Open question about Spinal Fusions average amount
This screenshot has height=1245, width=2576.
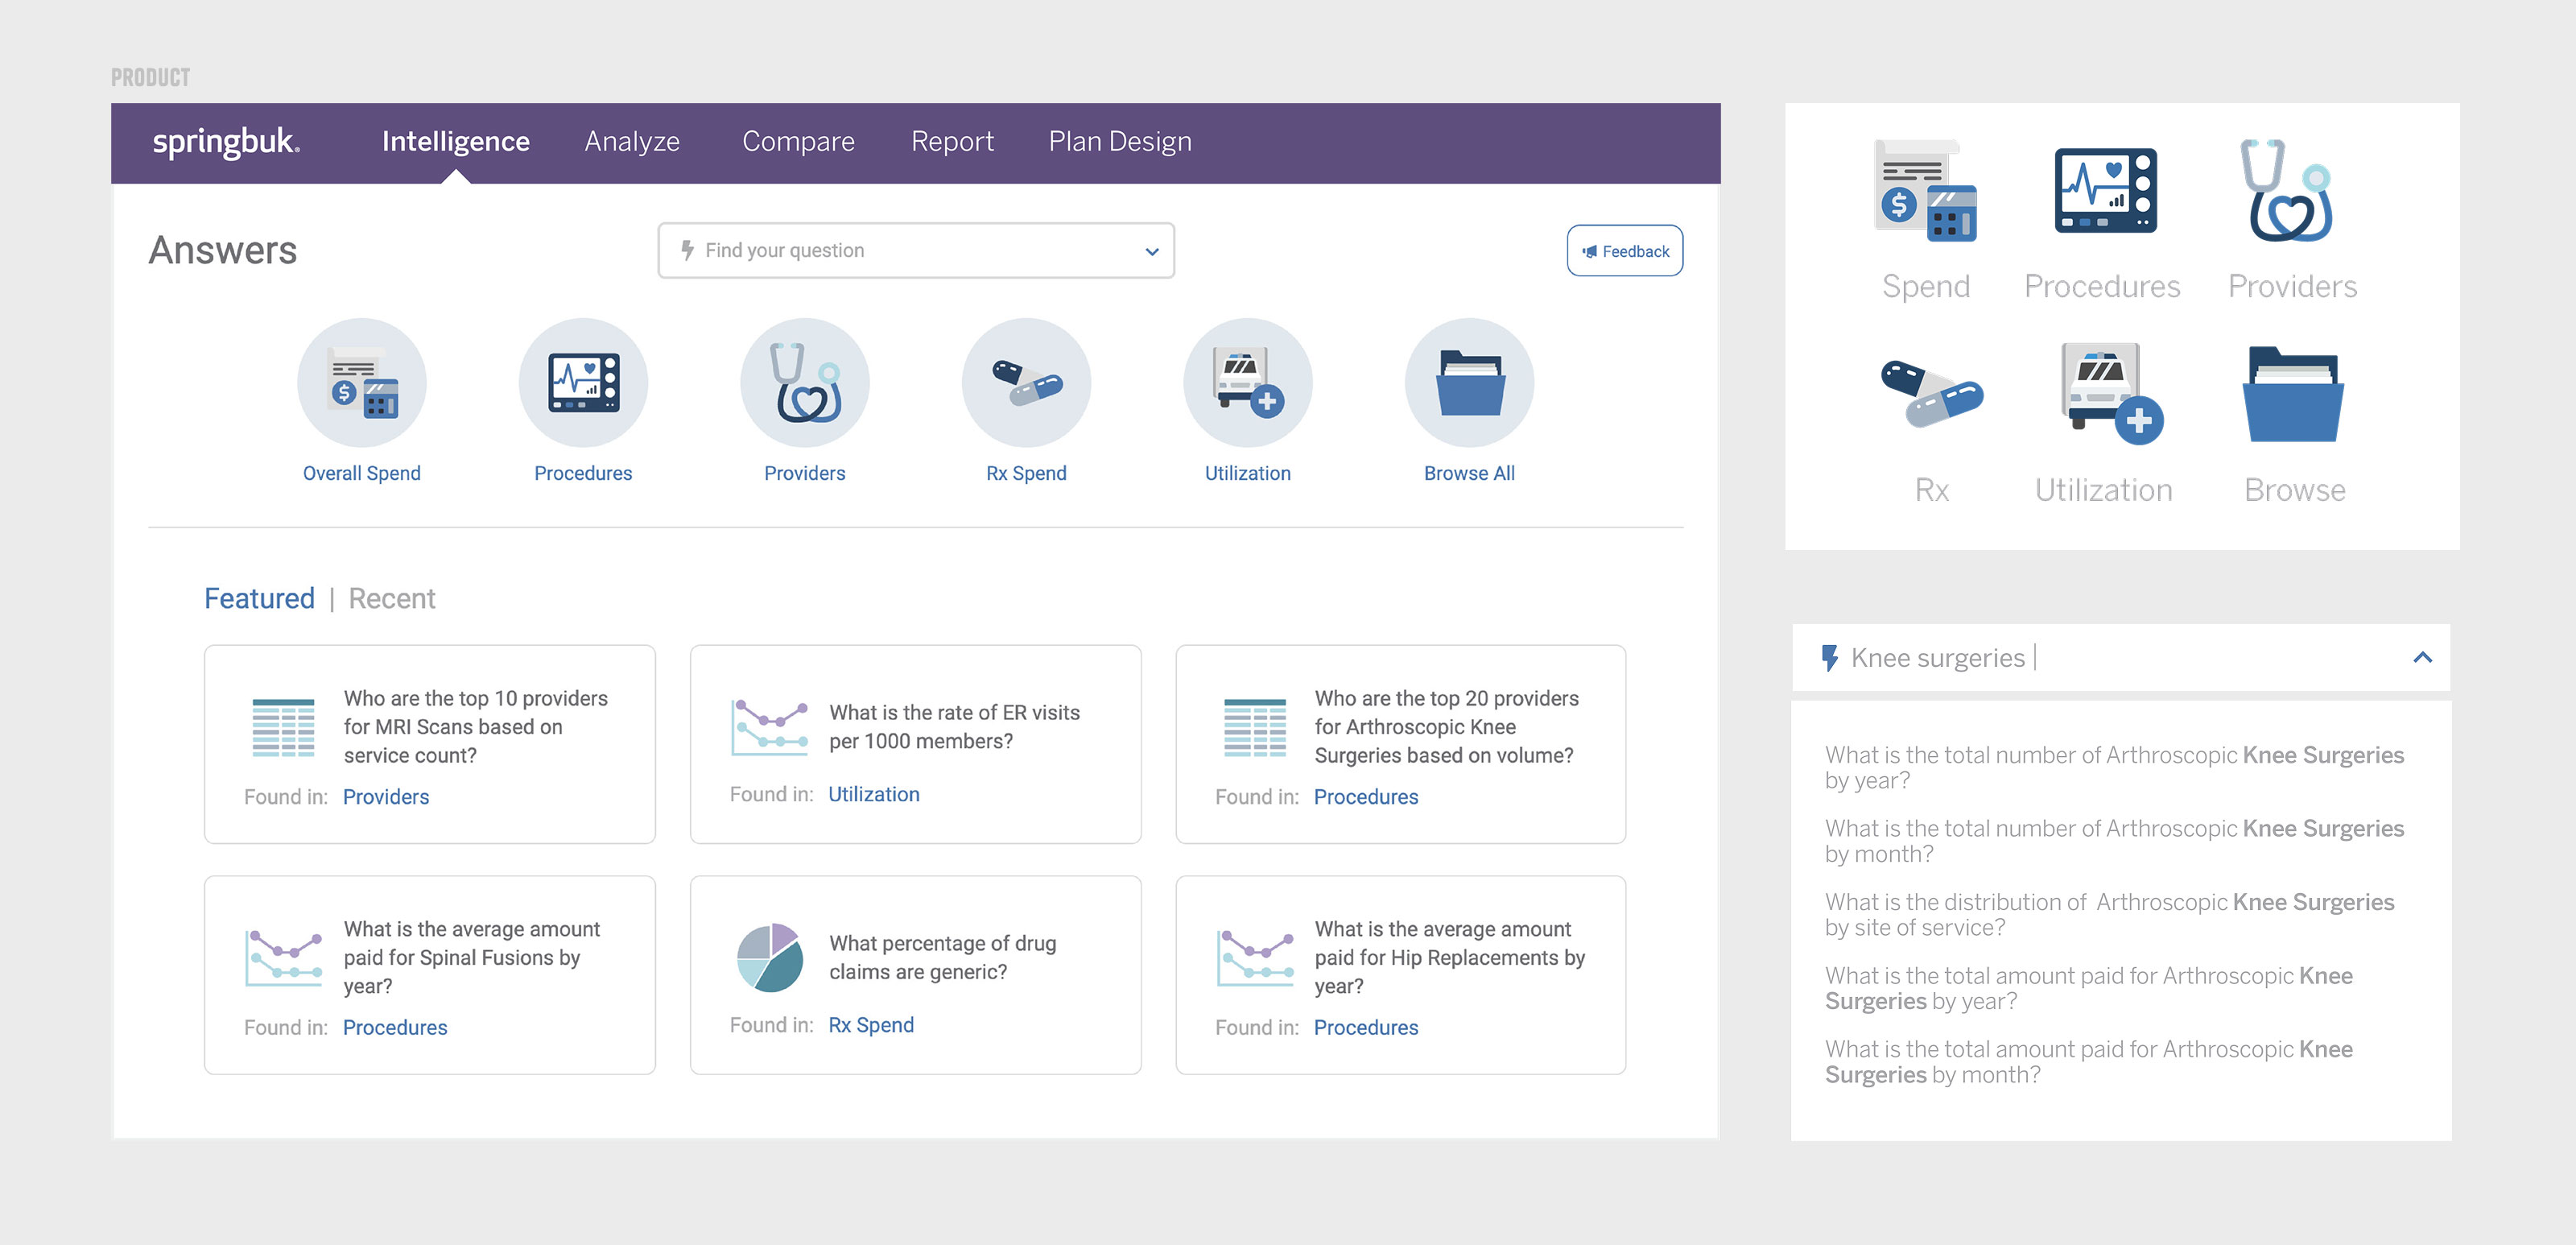coord(472,958)
